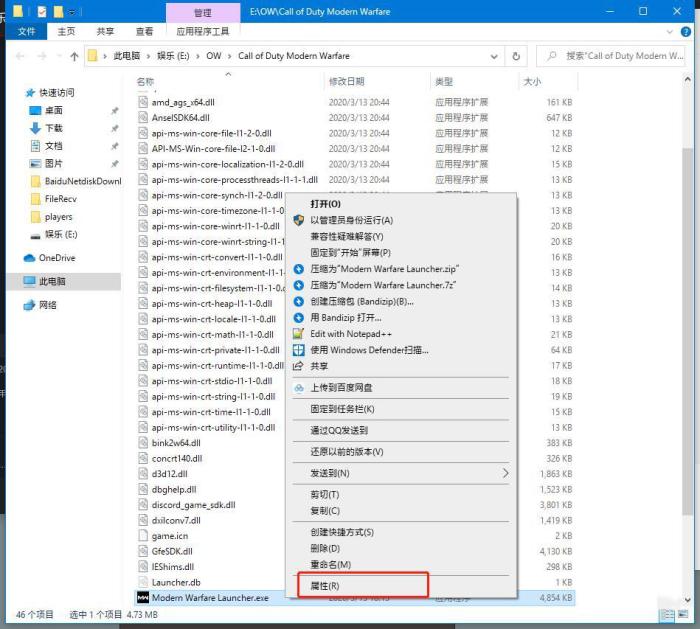
Task: Expand the ribbon with the chevron
Action: [x=669, y=32]
